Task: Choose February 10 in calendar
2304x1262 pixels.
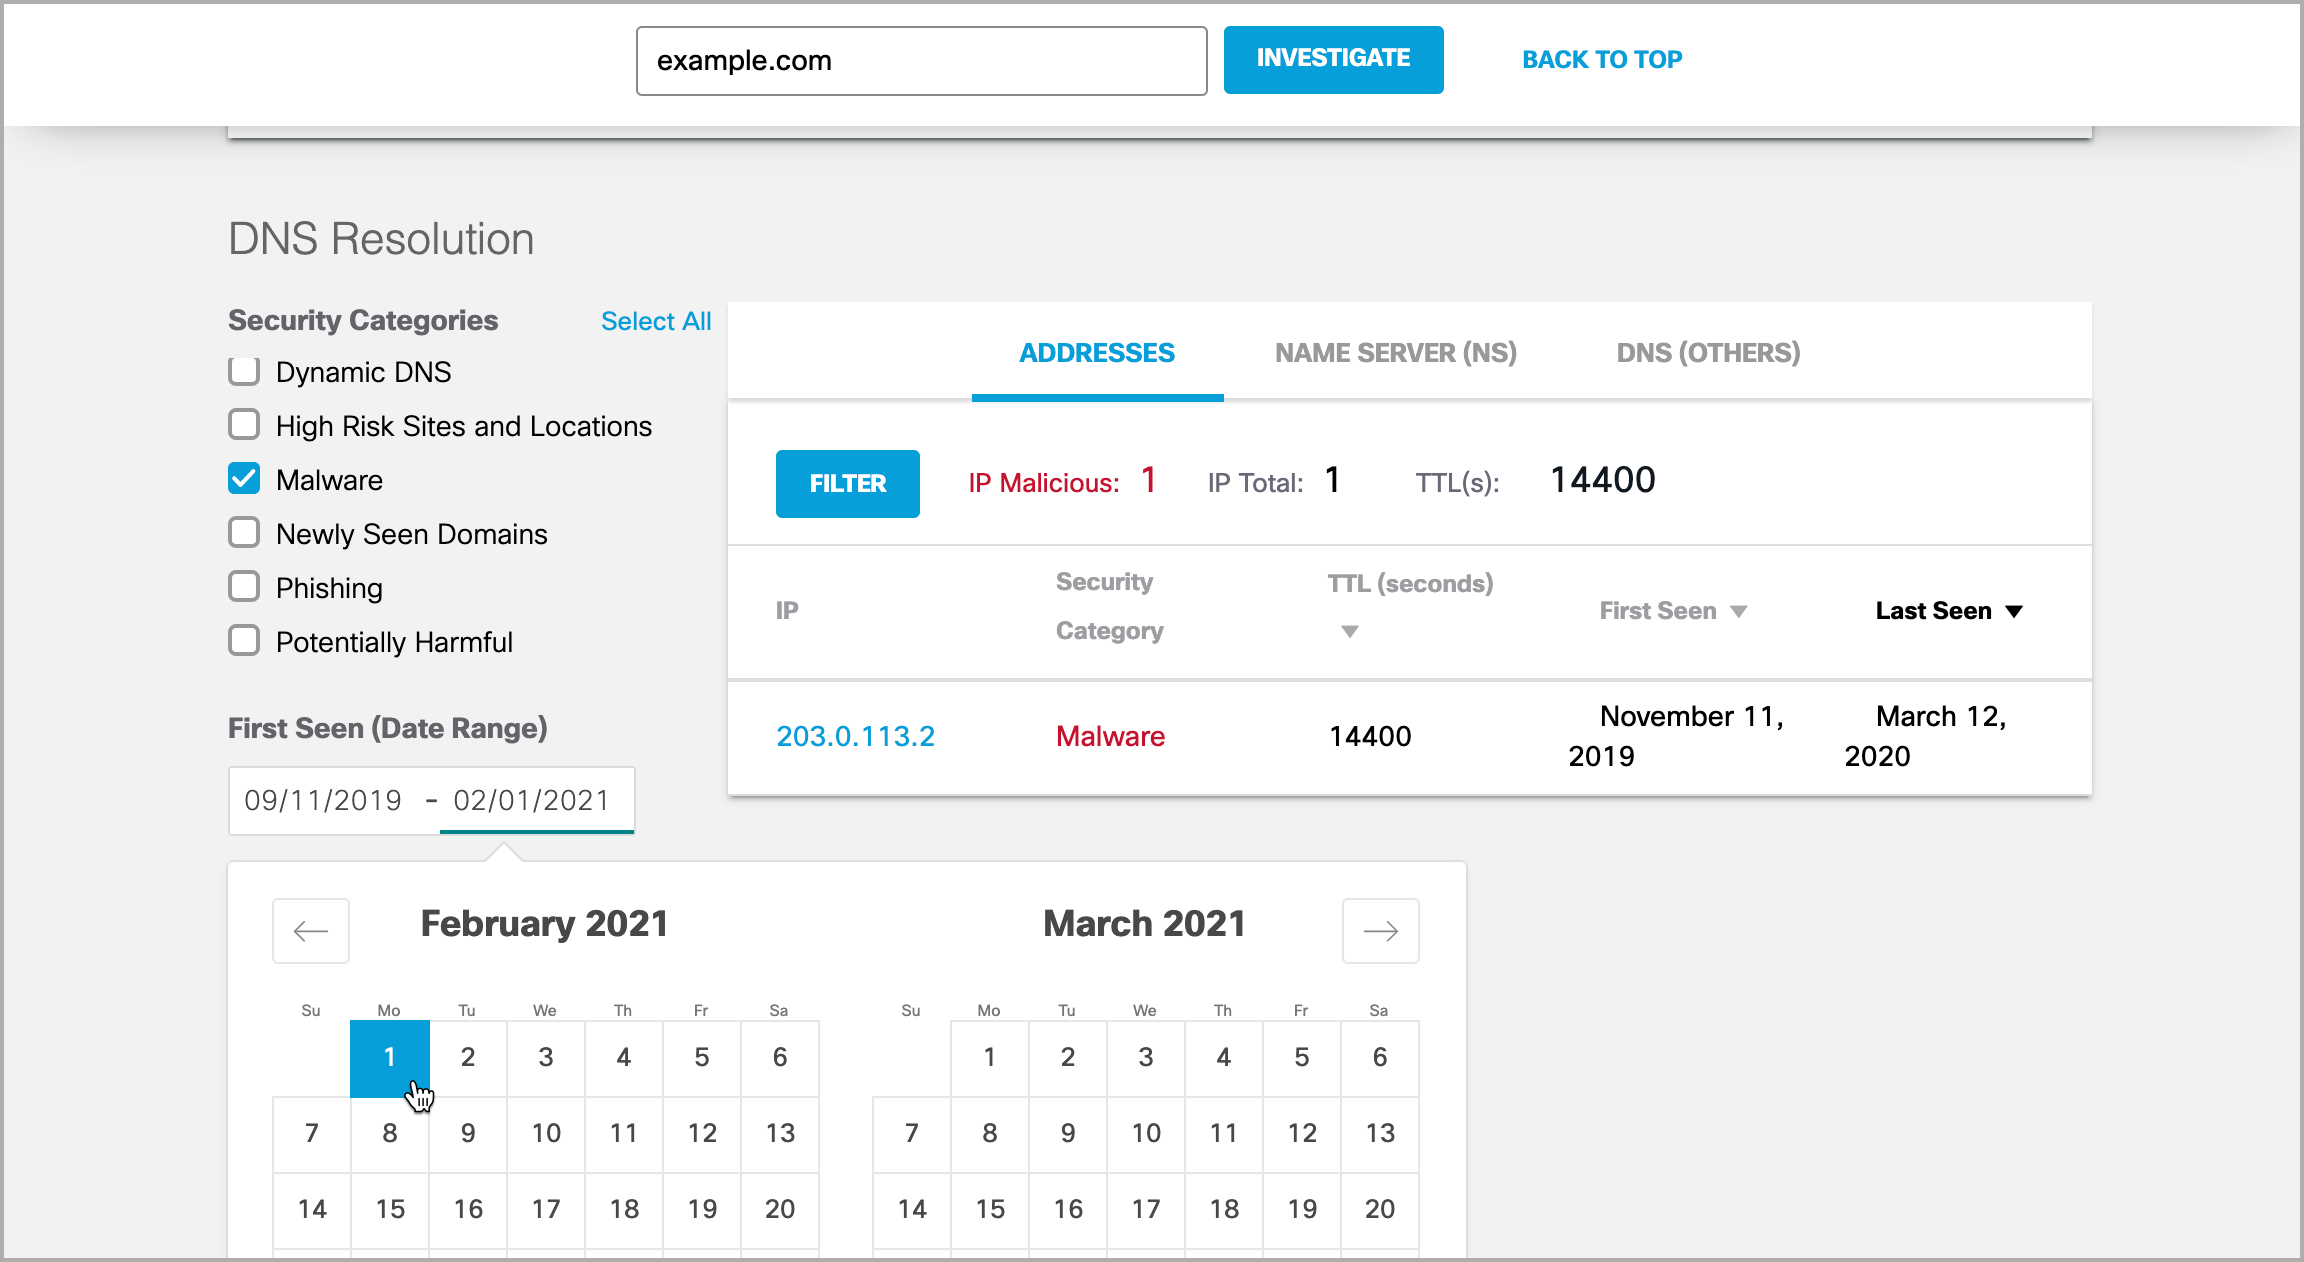Action: click(545, 1134)
